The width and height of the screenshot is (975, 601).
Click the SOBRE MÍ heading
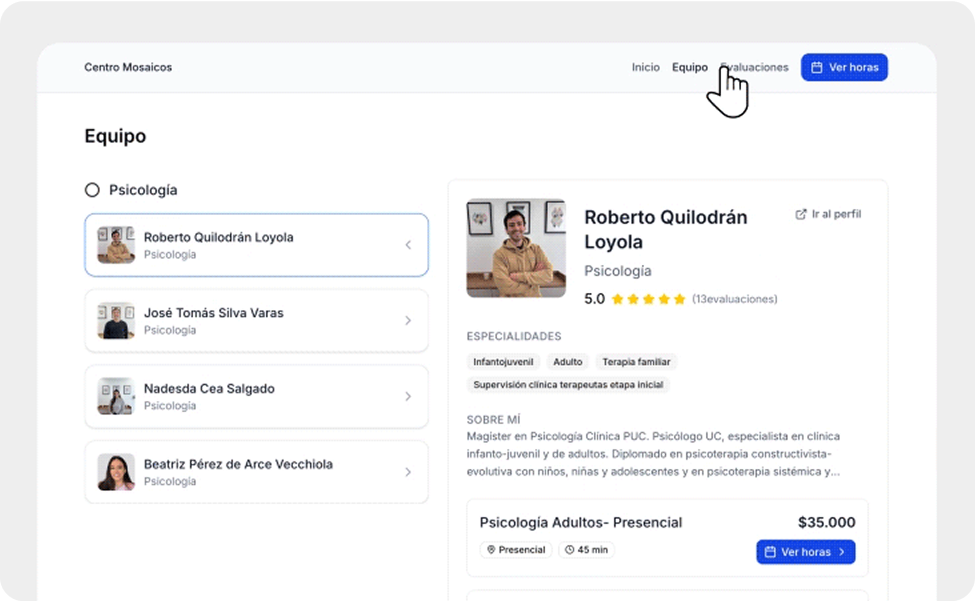pos(493,420)
